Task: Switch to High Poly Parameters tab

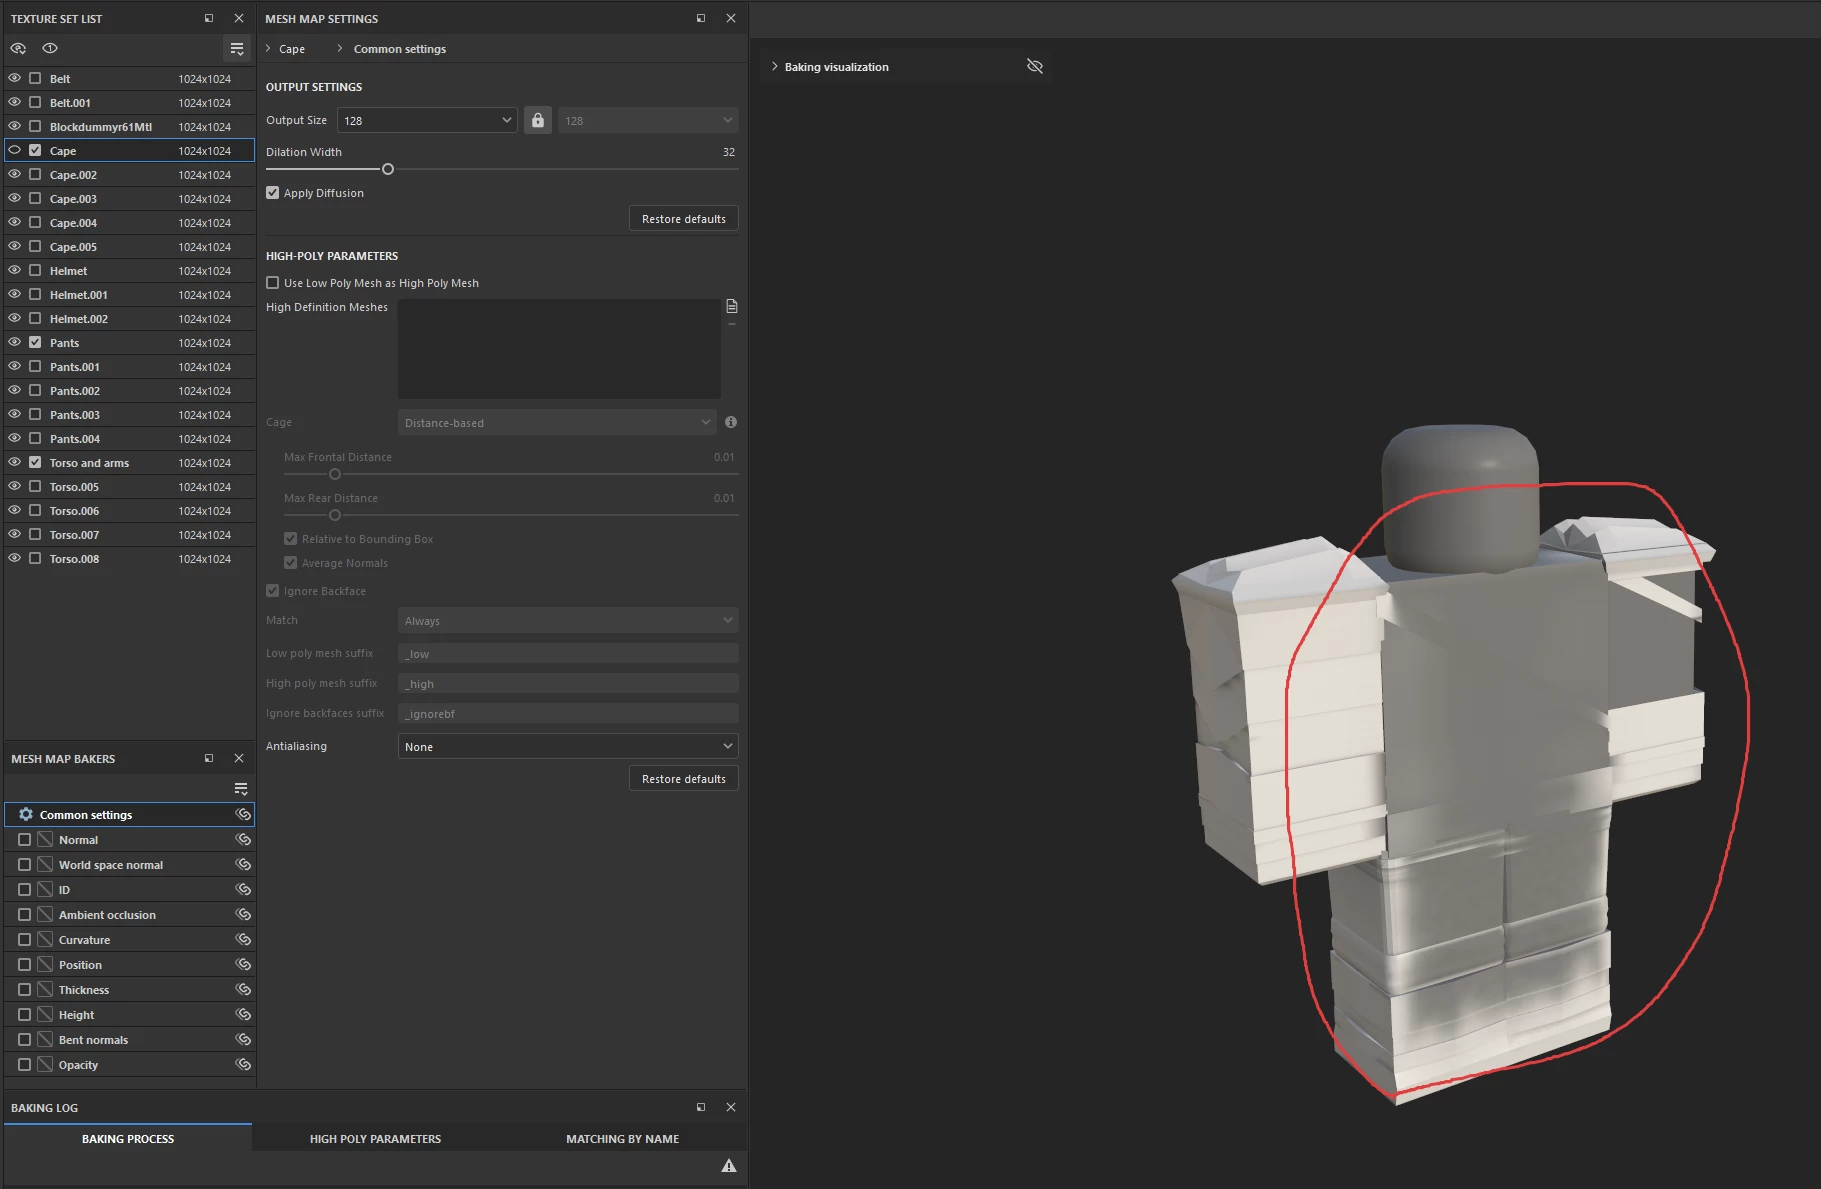Action: 375,1138
